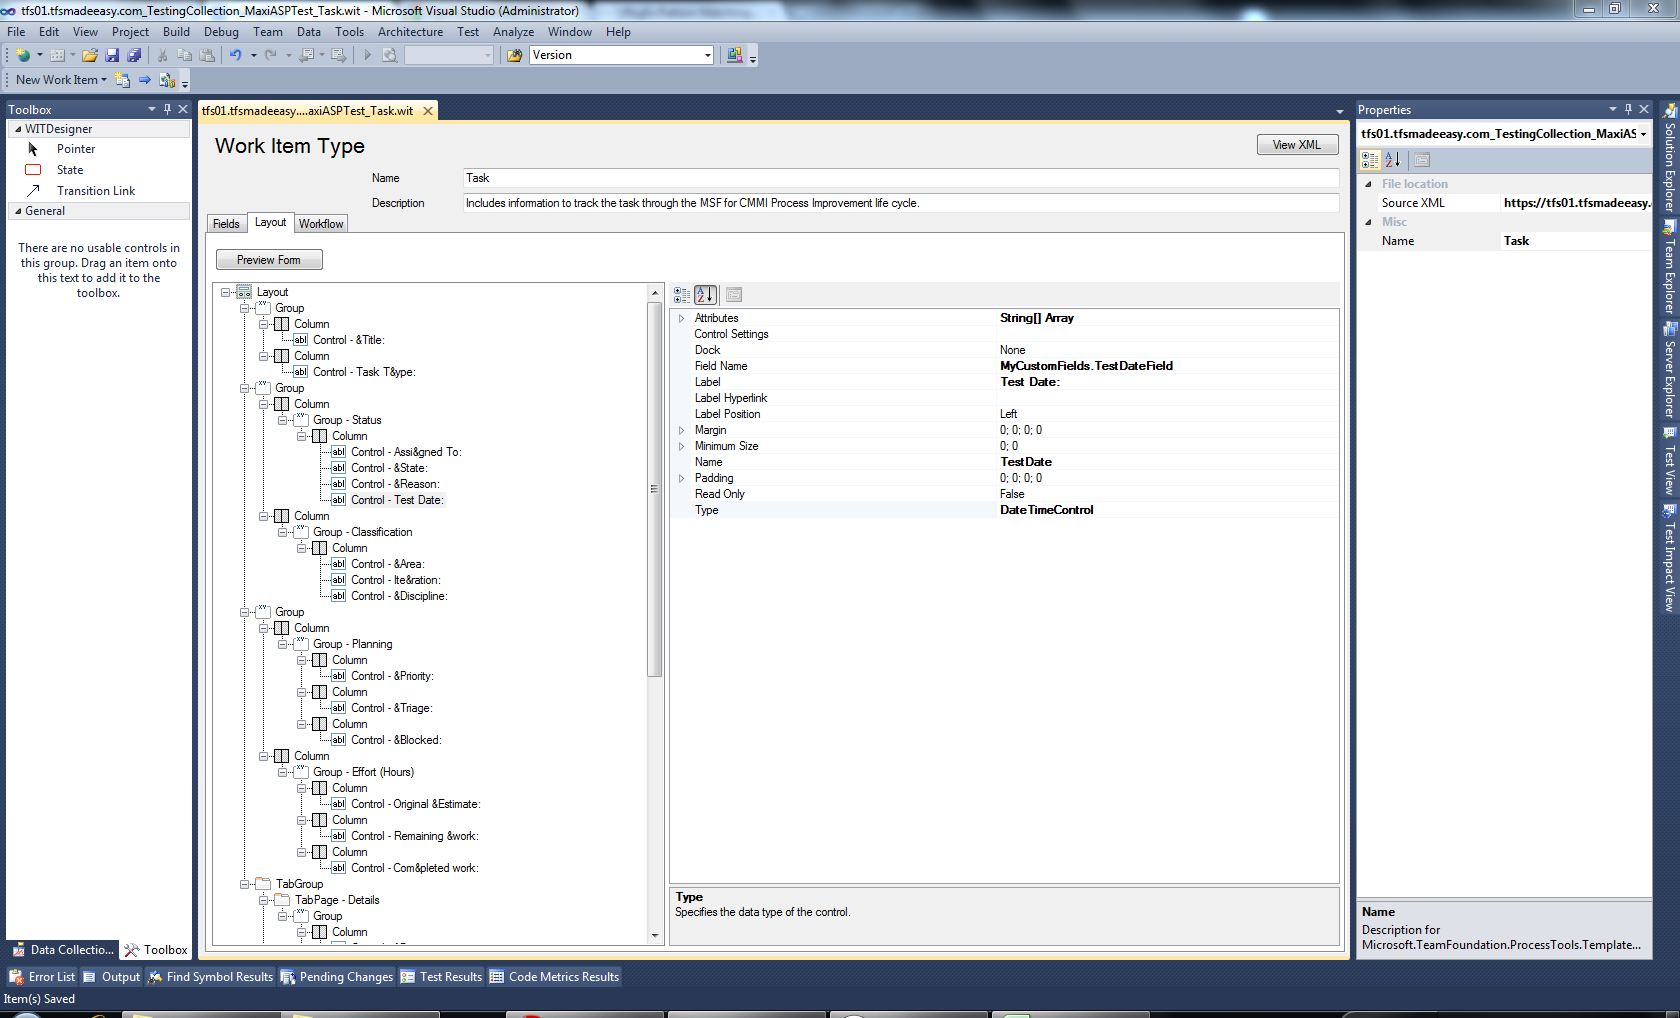Expand the Attributes property row
The image size is (1680, 1018).
click(x=682, y=318)
